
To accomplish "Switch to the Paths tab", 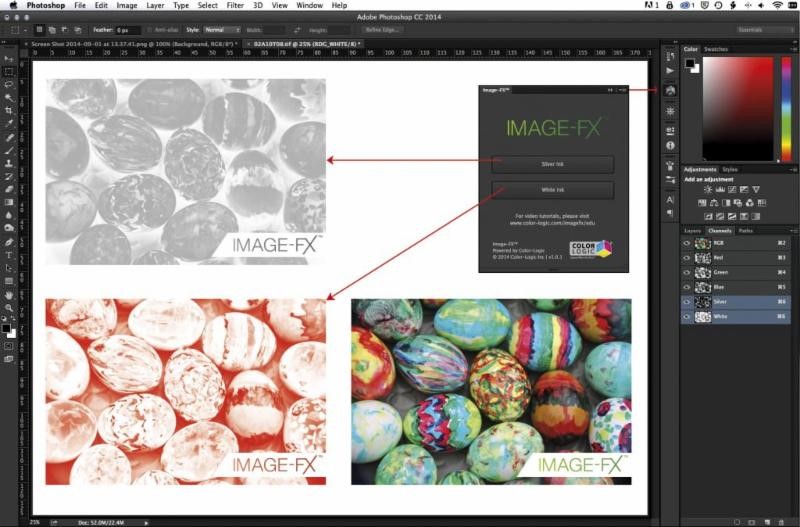I will [x=745, y=231].
